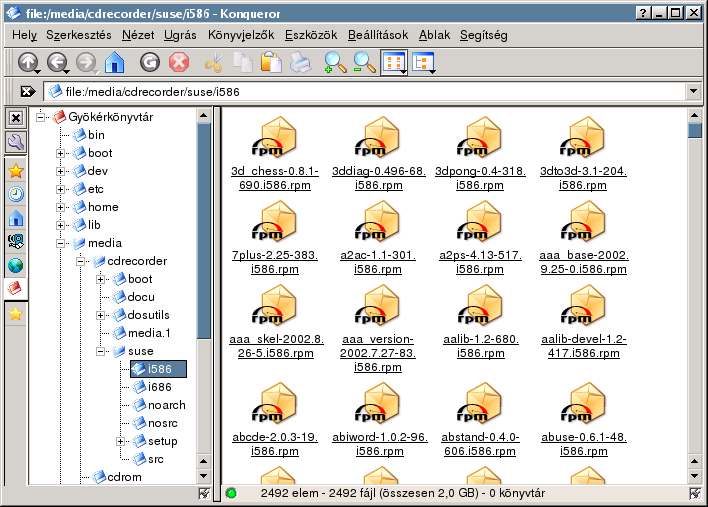Go to the Home folder icon in toolbar

114,62
